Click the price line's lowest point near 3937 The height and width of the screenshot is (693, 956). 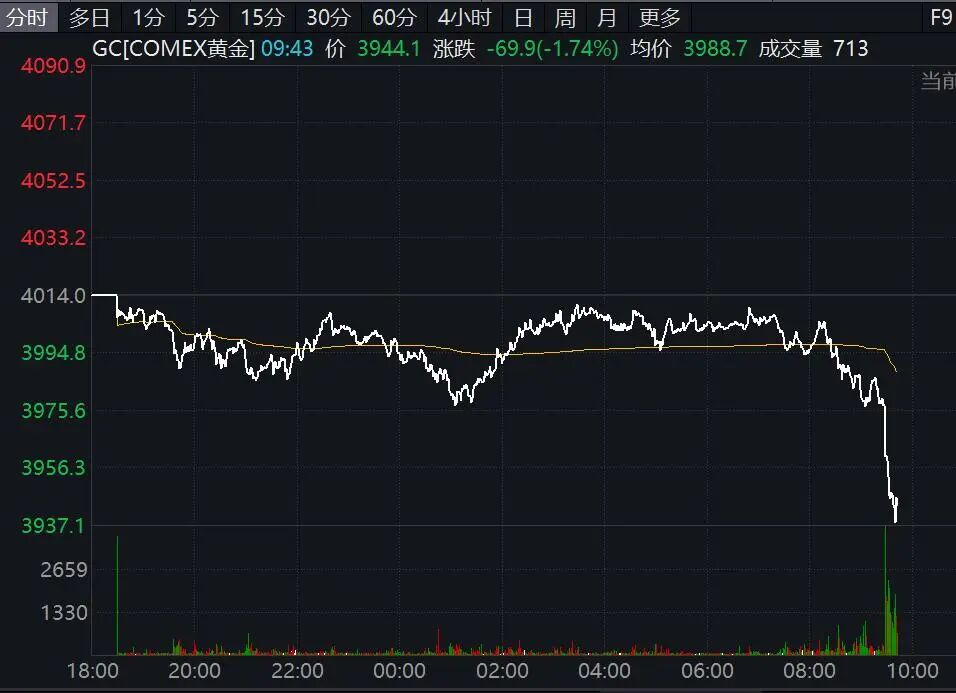[x=895, y=520]
